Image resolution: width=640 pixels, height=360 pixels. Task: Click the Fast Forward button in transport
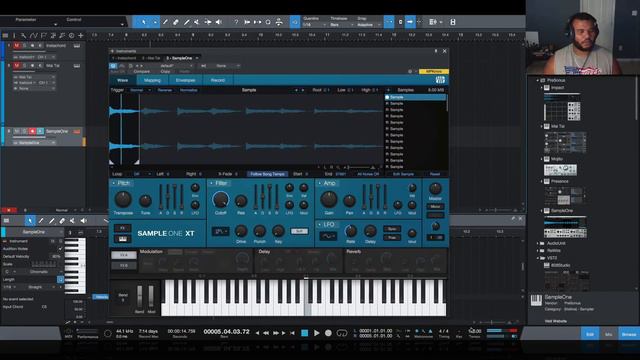click(276, 333)
